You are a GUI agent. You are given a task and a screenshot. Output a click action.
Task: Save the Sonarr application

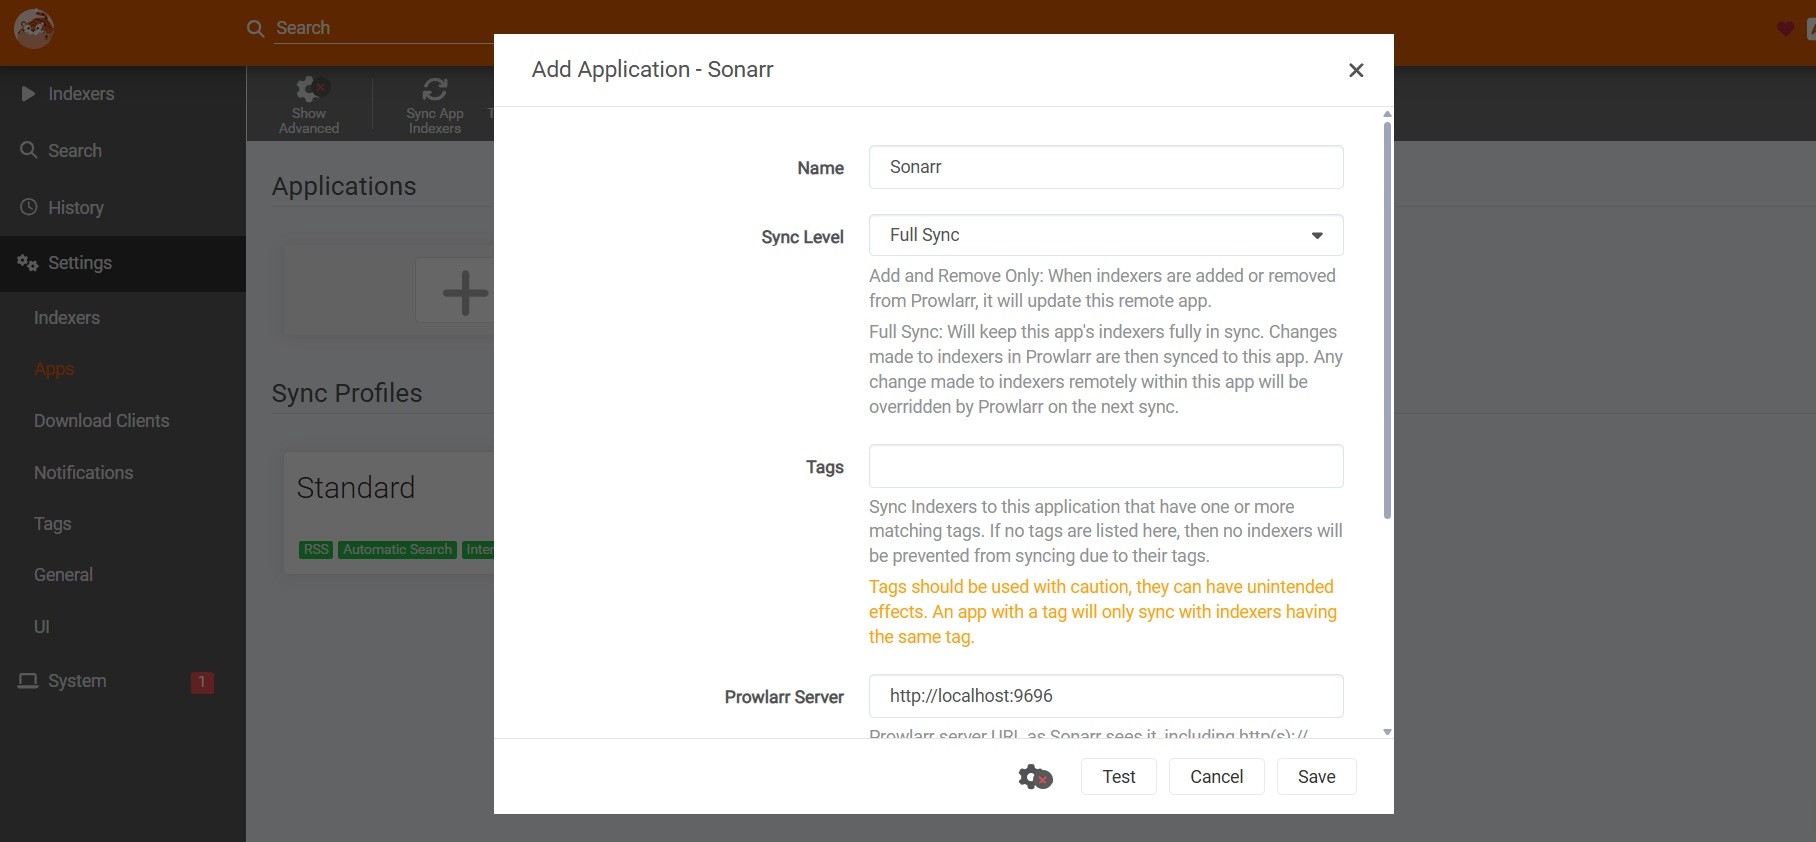(1316, 777)
